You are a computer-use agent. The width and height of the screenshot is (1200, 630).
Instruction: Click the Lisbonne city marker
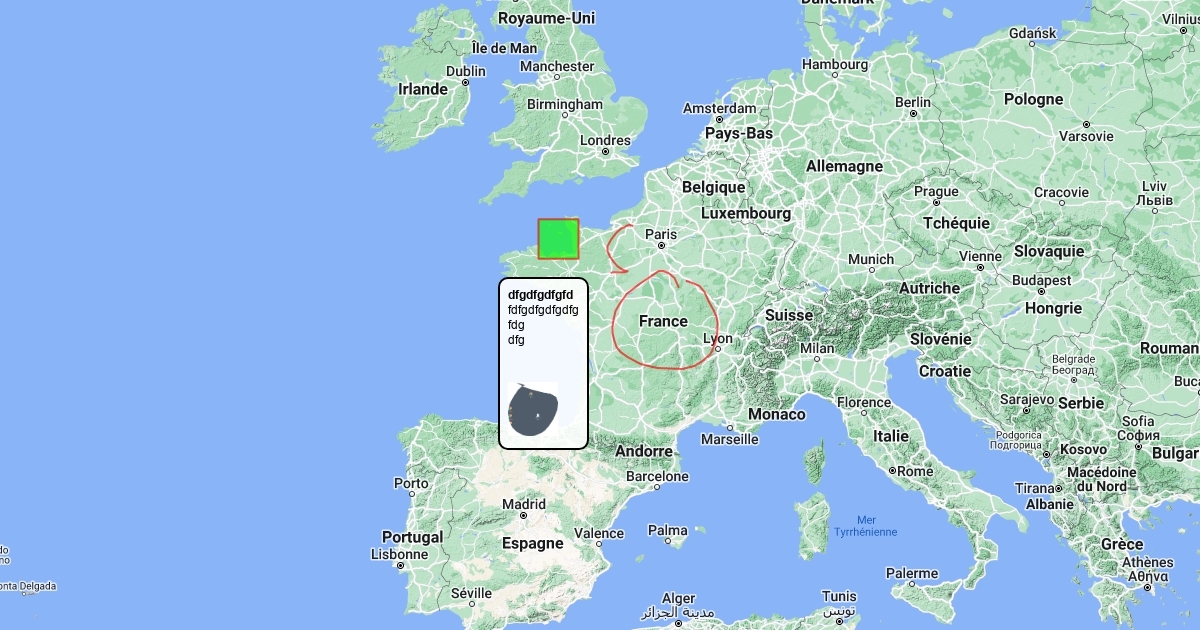[400, 565]
